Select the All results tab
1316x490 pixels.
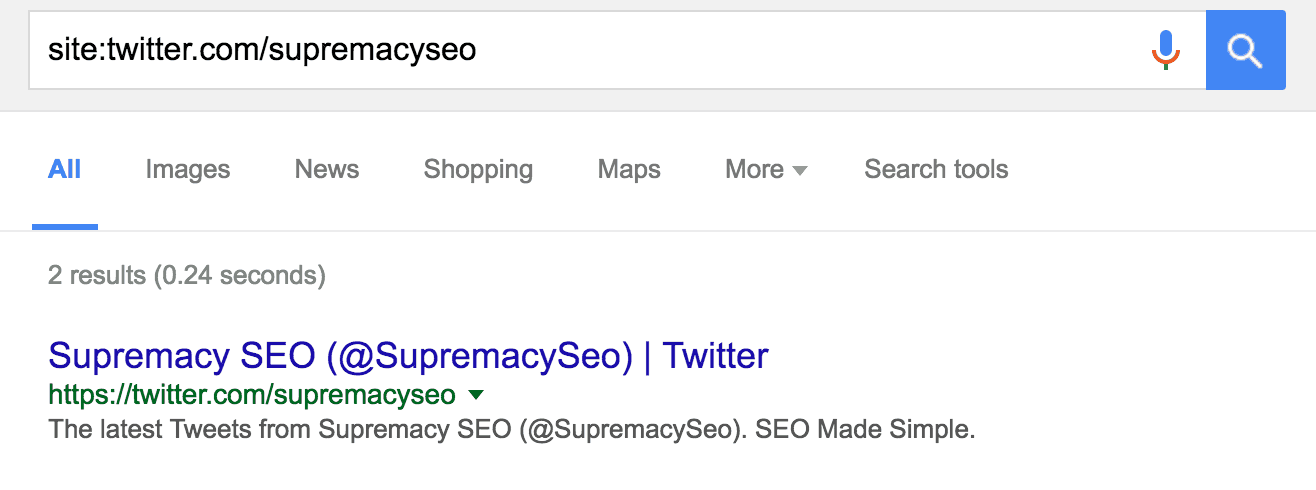point(65,170)
